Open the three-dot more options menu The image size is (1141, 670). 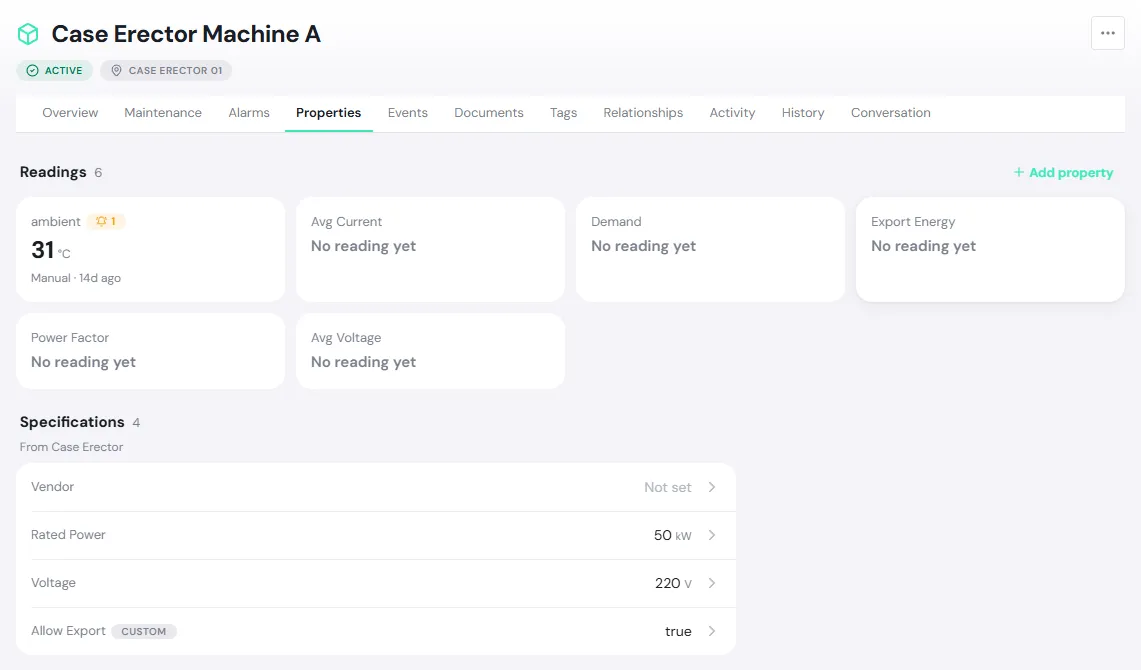1108,33
